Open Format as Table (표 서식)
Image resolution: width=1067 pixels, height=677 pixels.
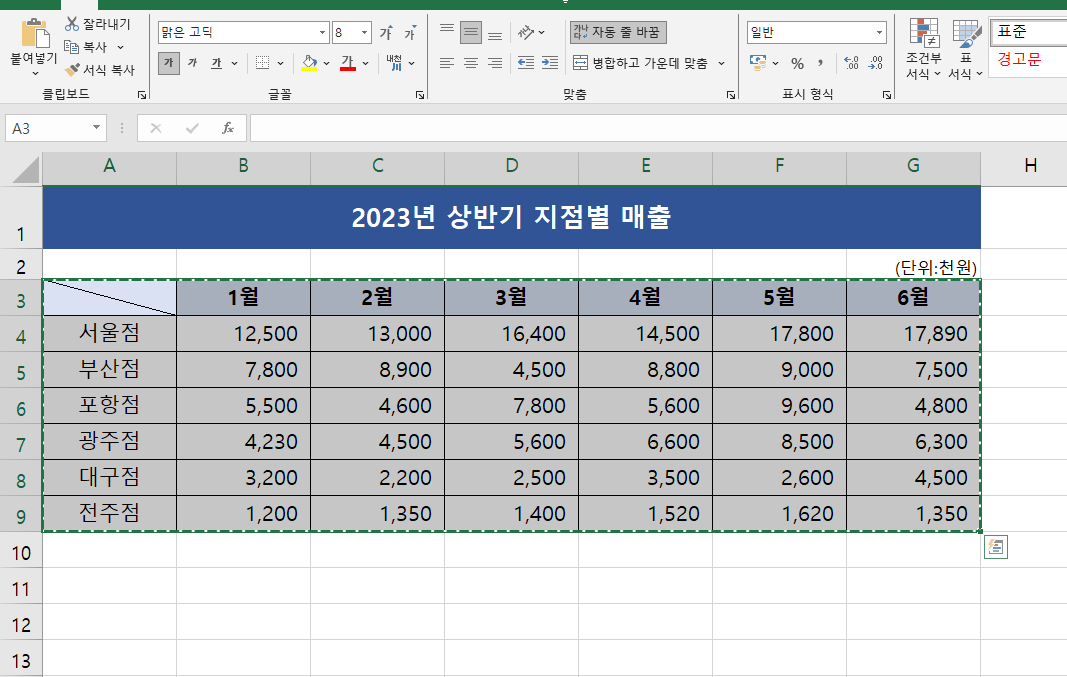point(966,49)
